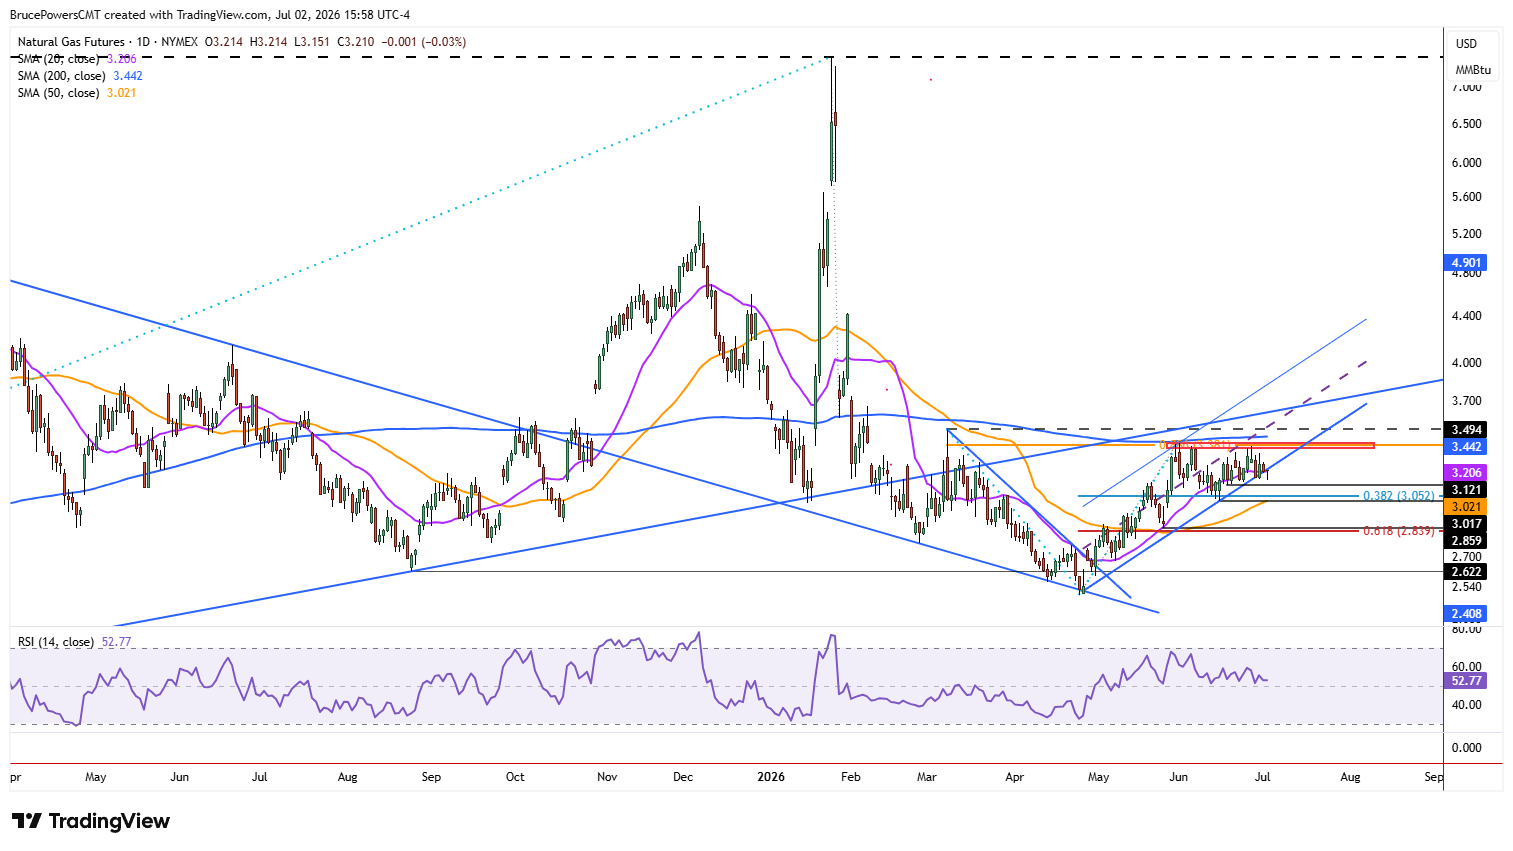Click the 5.600 price axis tick
The width and height of the screenshot is (1513, 851).
coord(1466,197)
